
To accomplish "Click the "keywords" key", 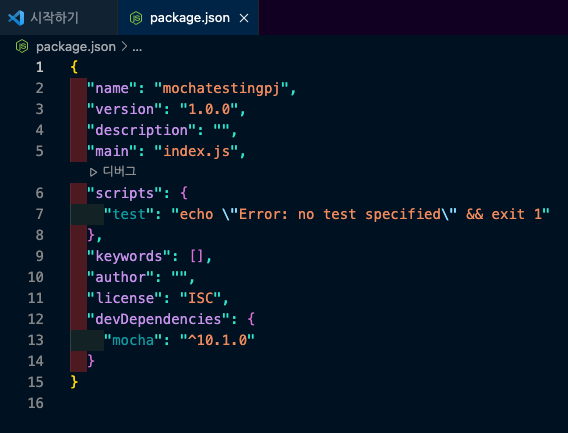I will pos(129,256).
